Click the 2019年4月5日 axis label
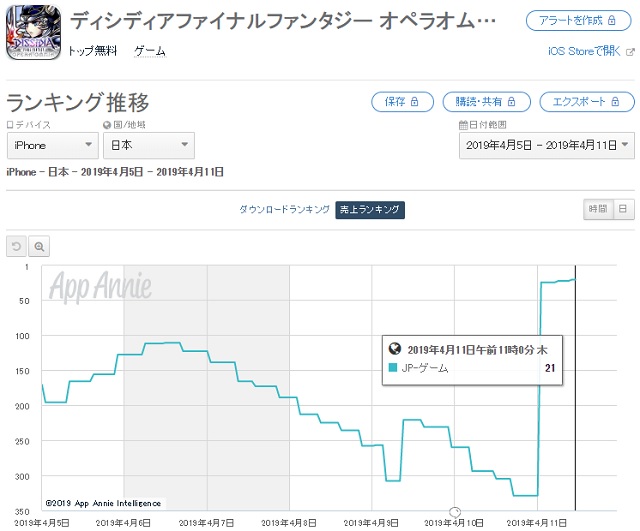Viewport: 640px width, 531px height. [42, 523]
